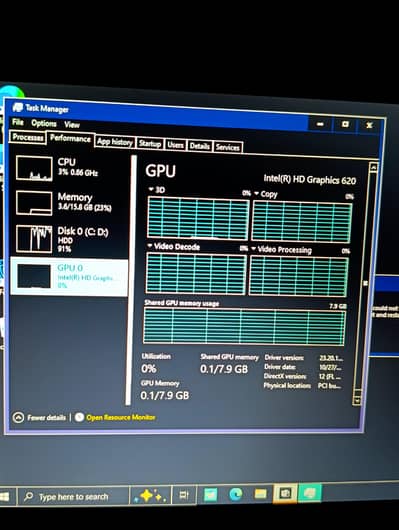Click the sparkle icon on taskbar

coord(150,496)
